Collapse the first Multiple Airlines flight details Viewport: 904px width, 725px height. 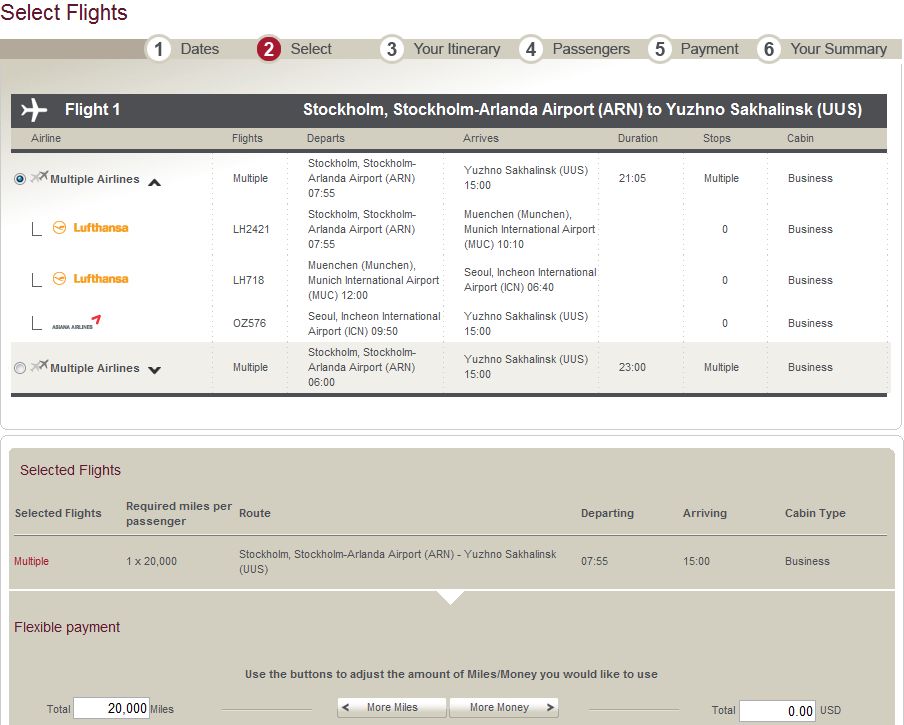pyautogui.click(x=155, y=182)
